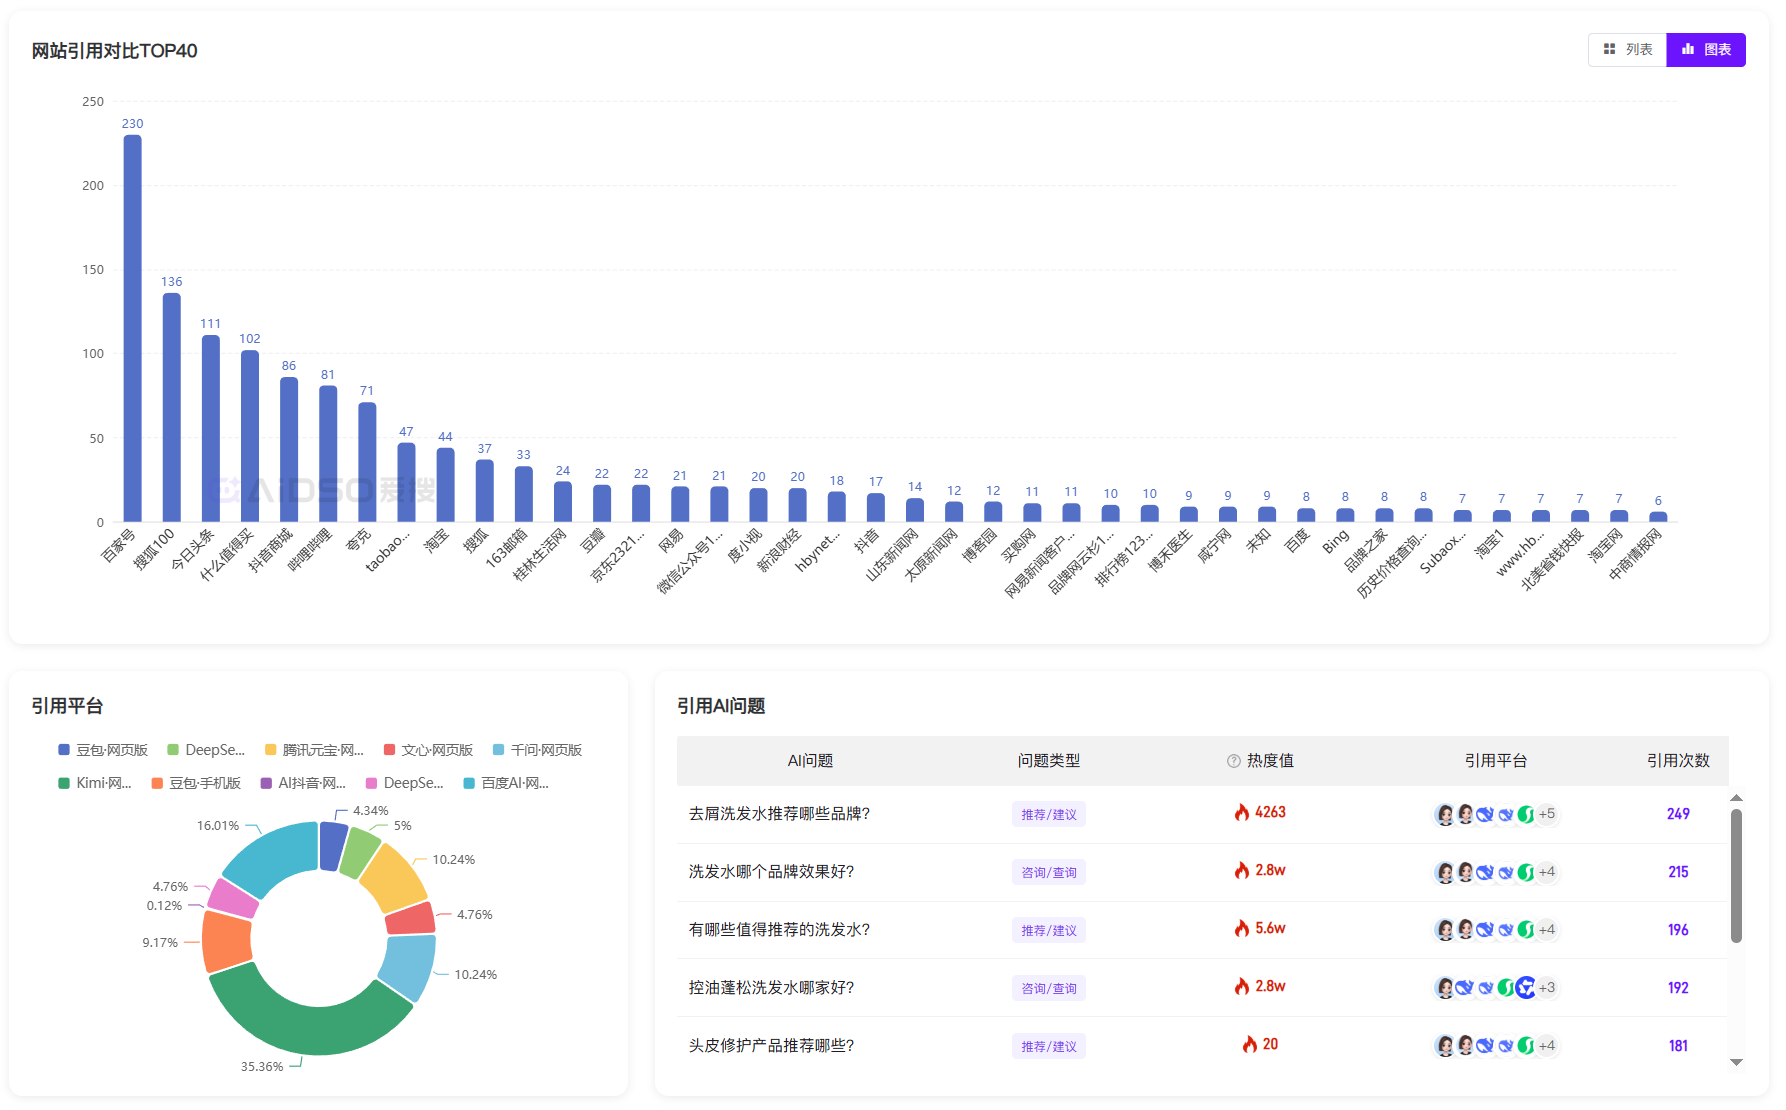Expand the +5 platforms badge in first row
The width and height of the screenshot is (1786, 1110).
1547,814
